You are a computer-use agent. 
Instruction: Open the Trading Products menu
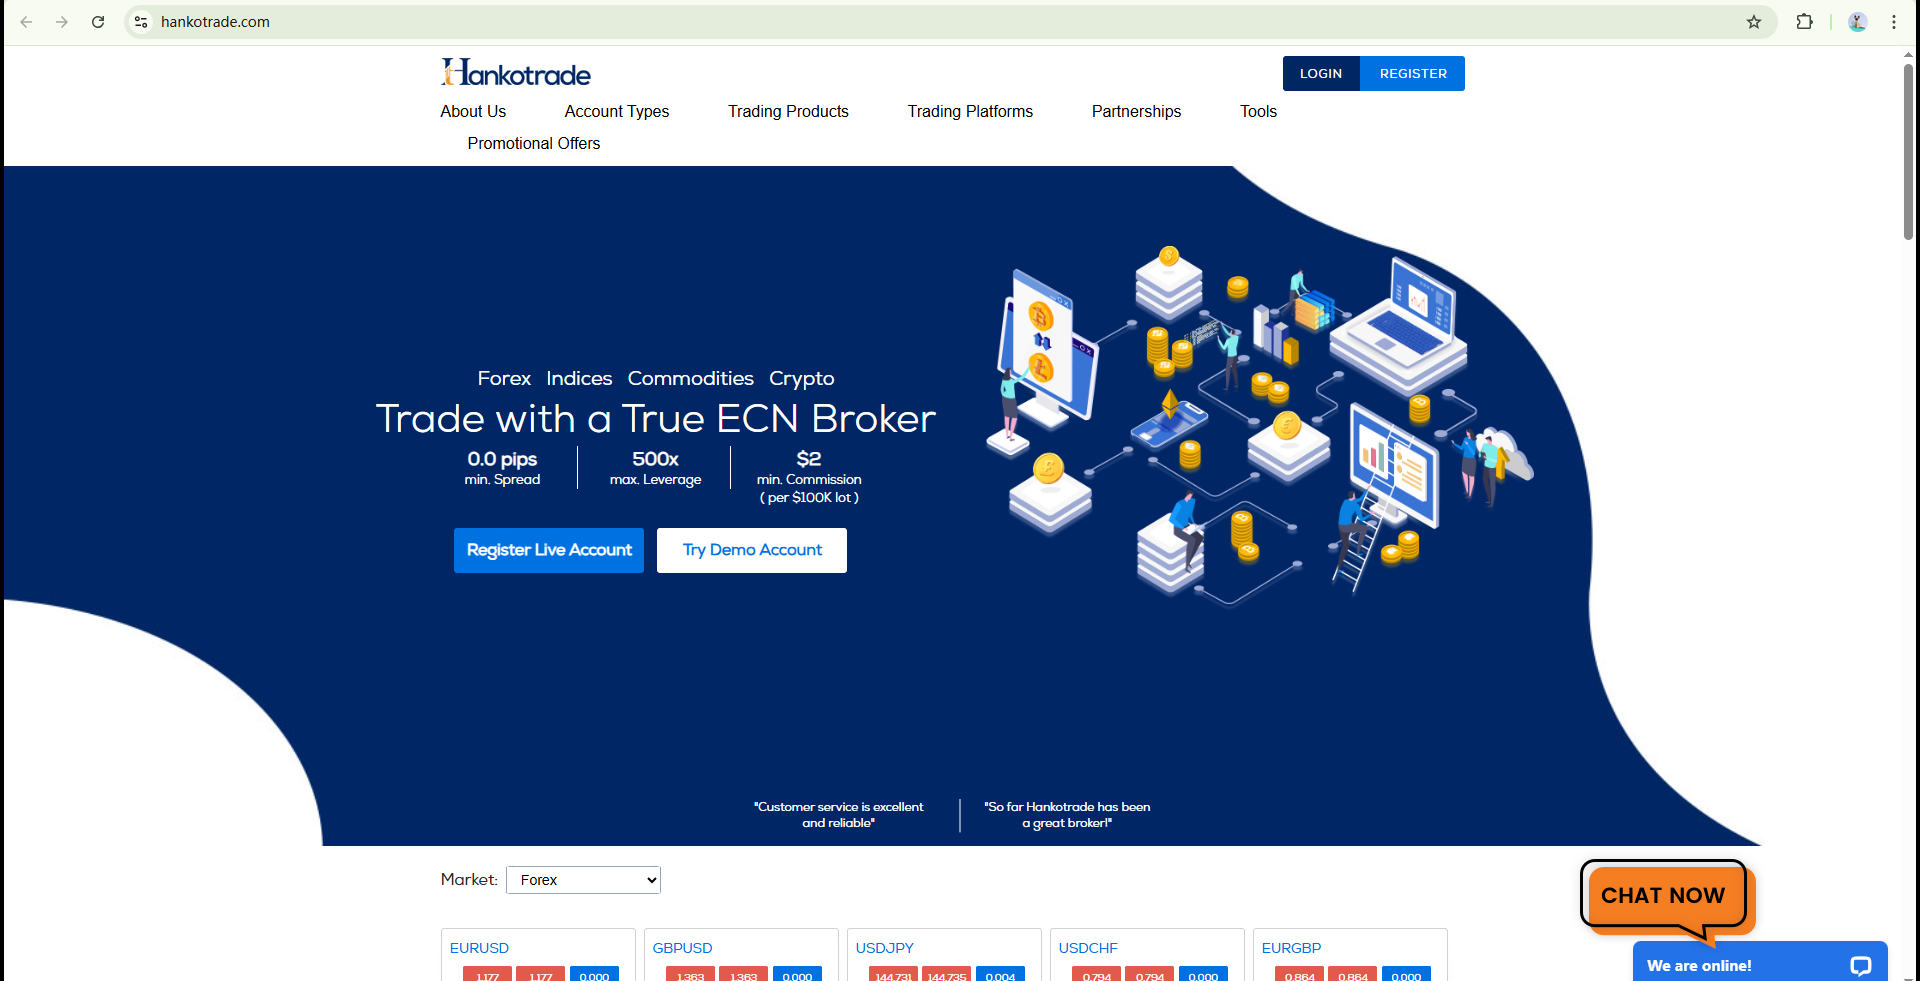[788, 112]
